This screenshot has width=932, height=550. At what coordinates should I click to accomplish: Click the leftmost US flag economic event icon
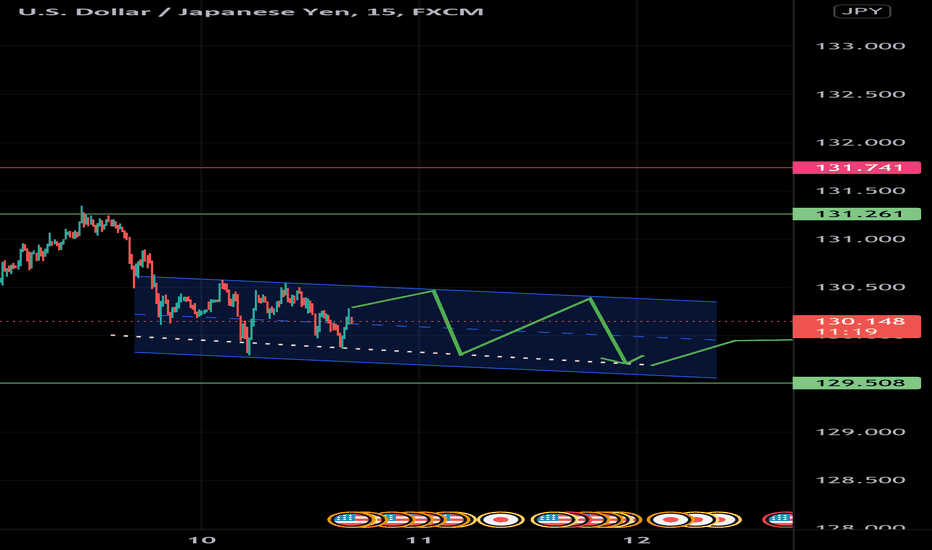coord(351,520)
